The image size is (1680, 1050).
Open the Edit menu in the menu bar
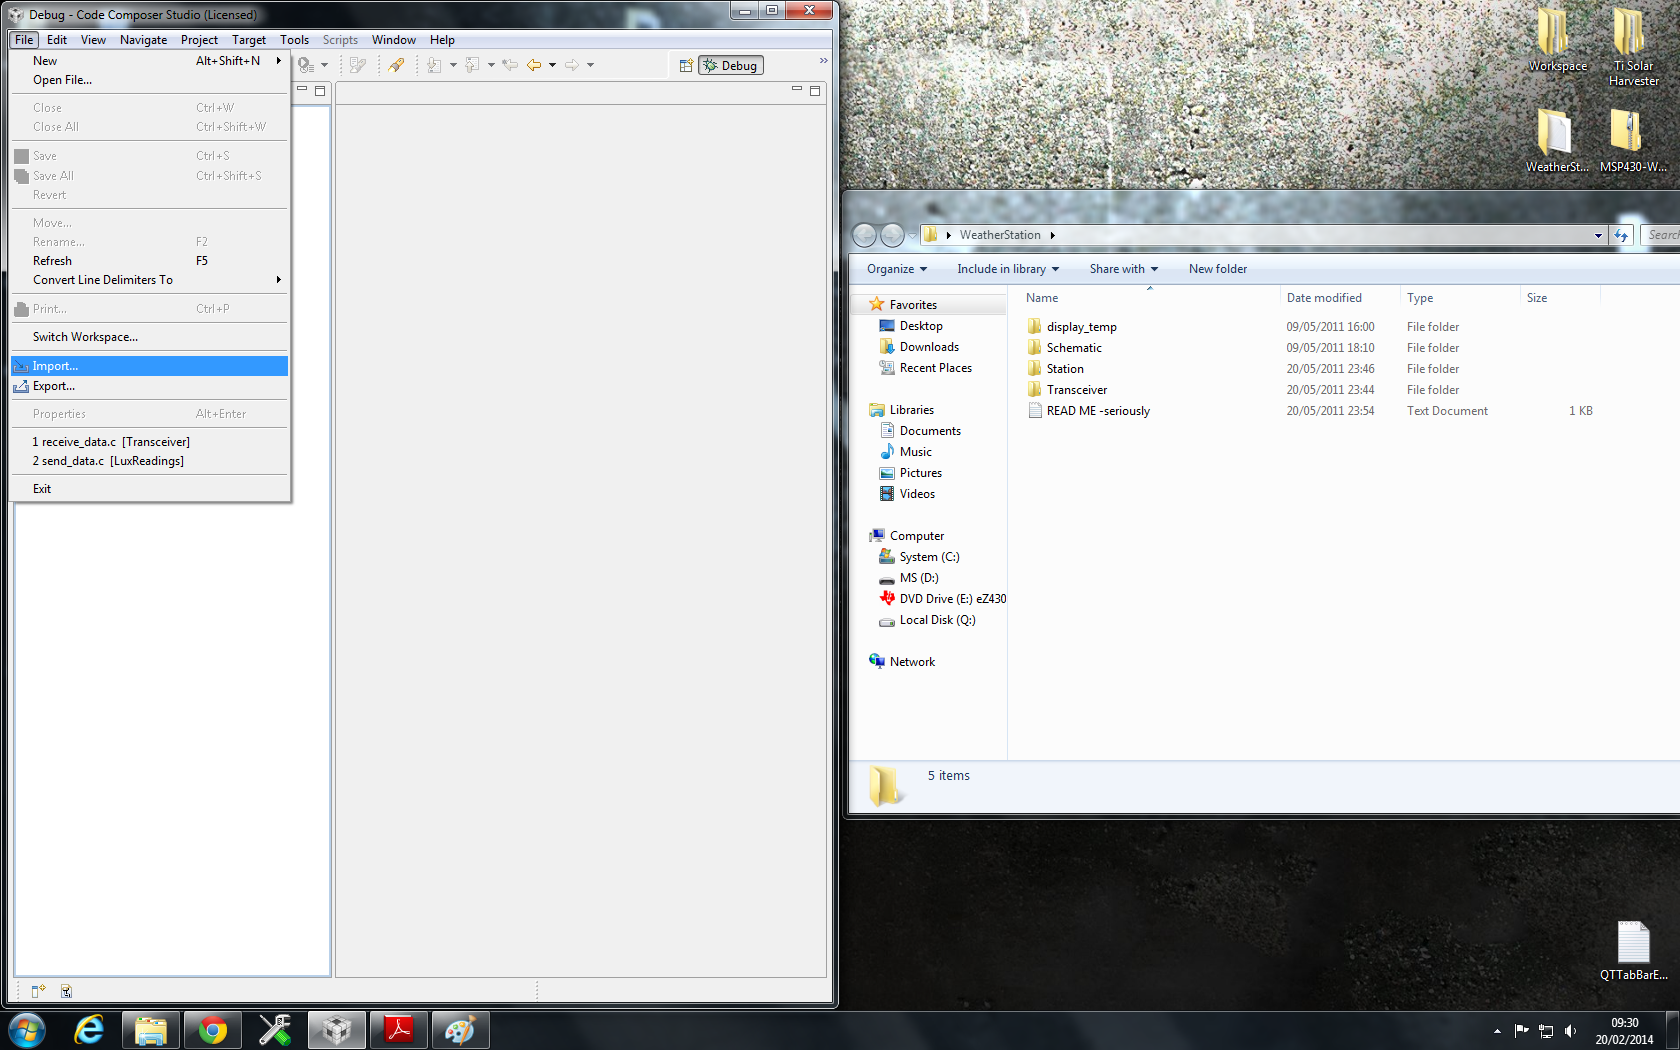coord(57,40)
